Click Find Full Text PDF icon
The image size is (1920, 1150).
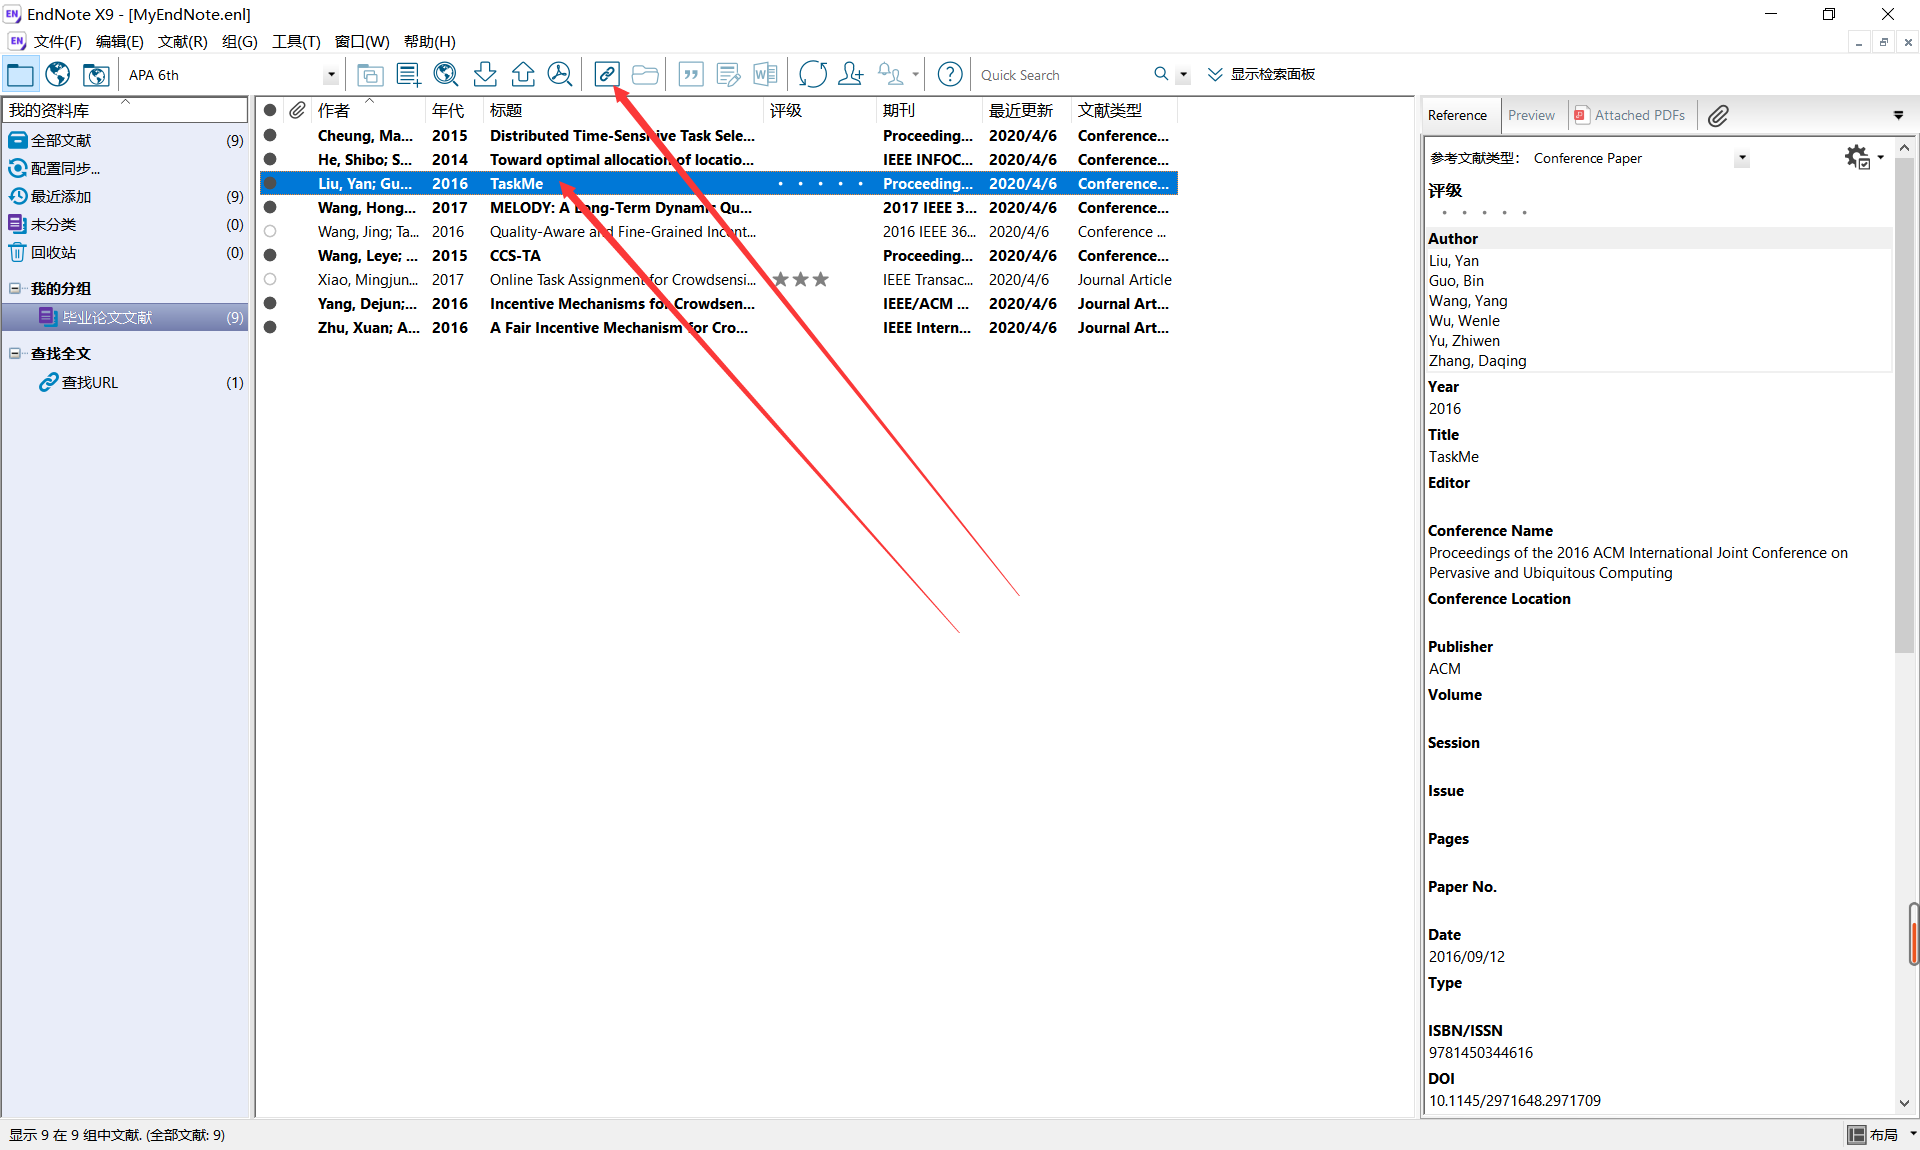560,74
